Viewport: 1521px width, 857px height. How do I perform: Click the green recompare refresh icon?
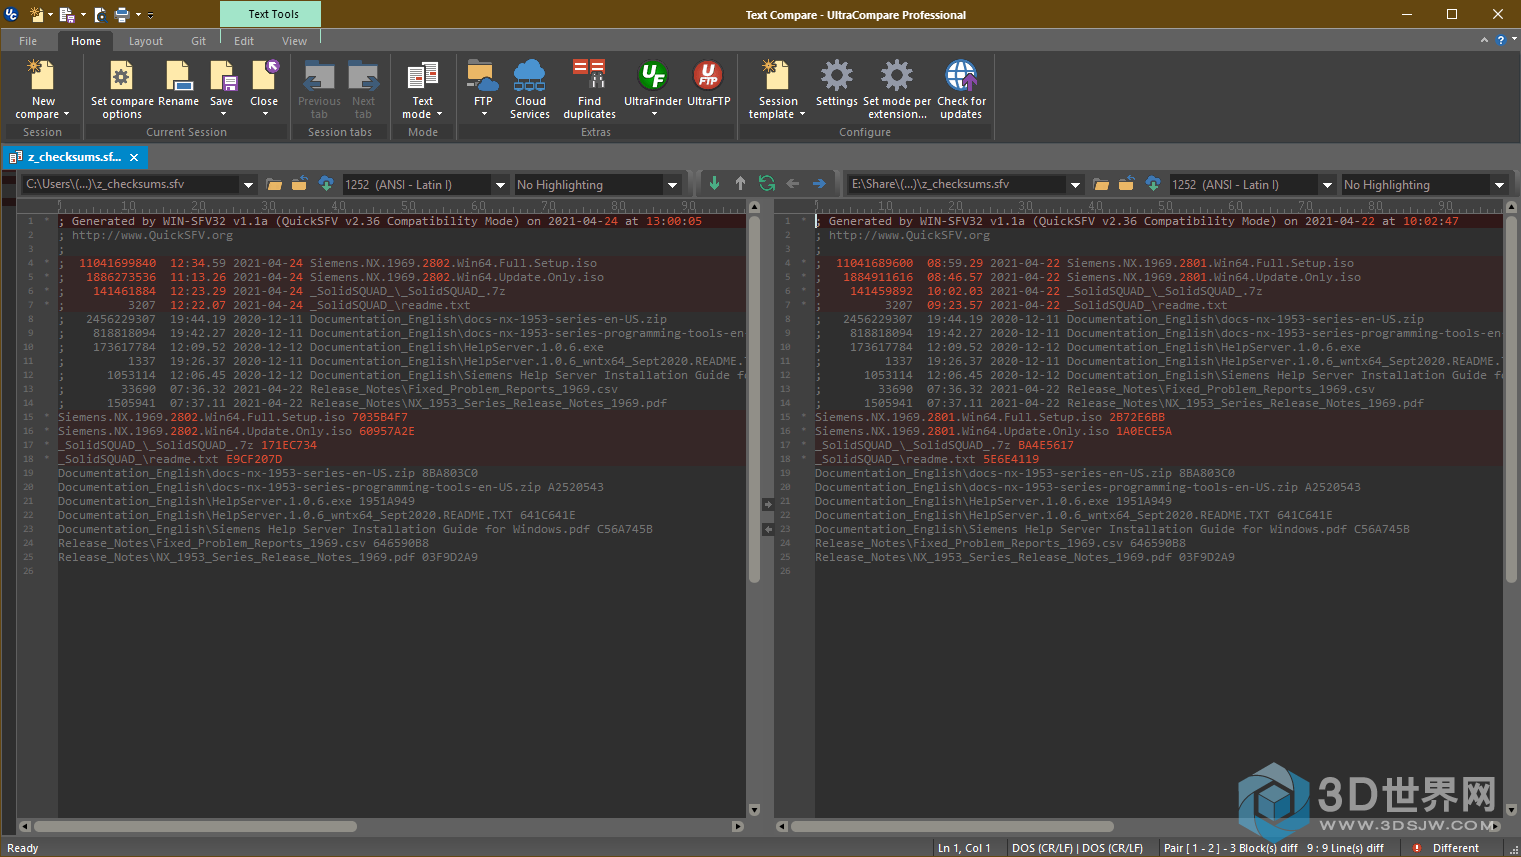coord(767,183)
